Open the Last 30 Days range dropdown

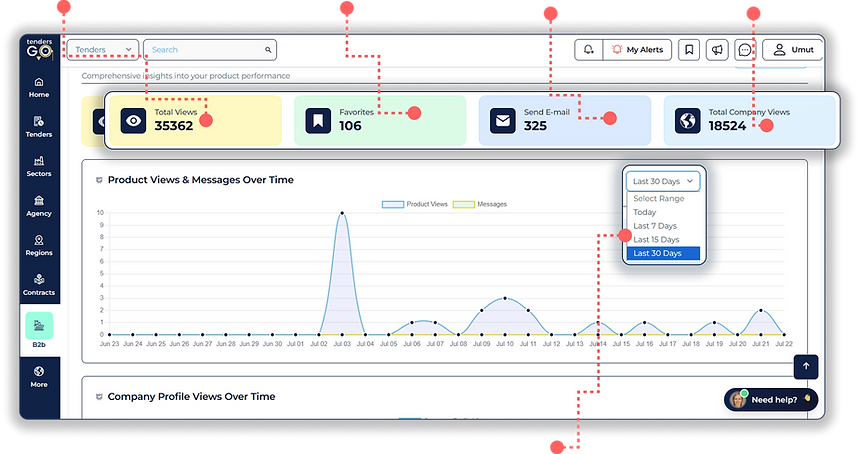click(x=663, y=181)
